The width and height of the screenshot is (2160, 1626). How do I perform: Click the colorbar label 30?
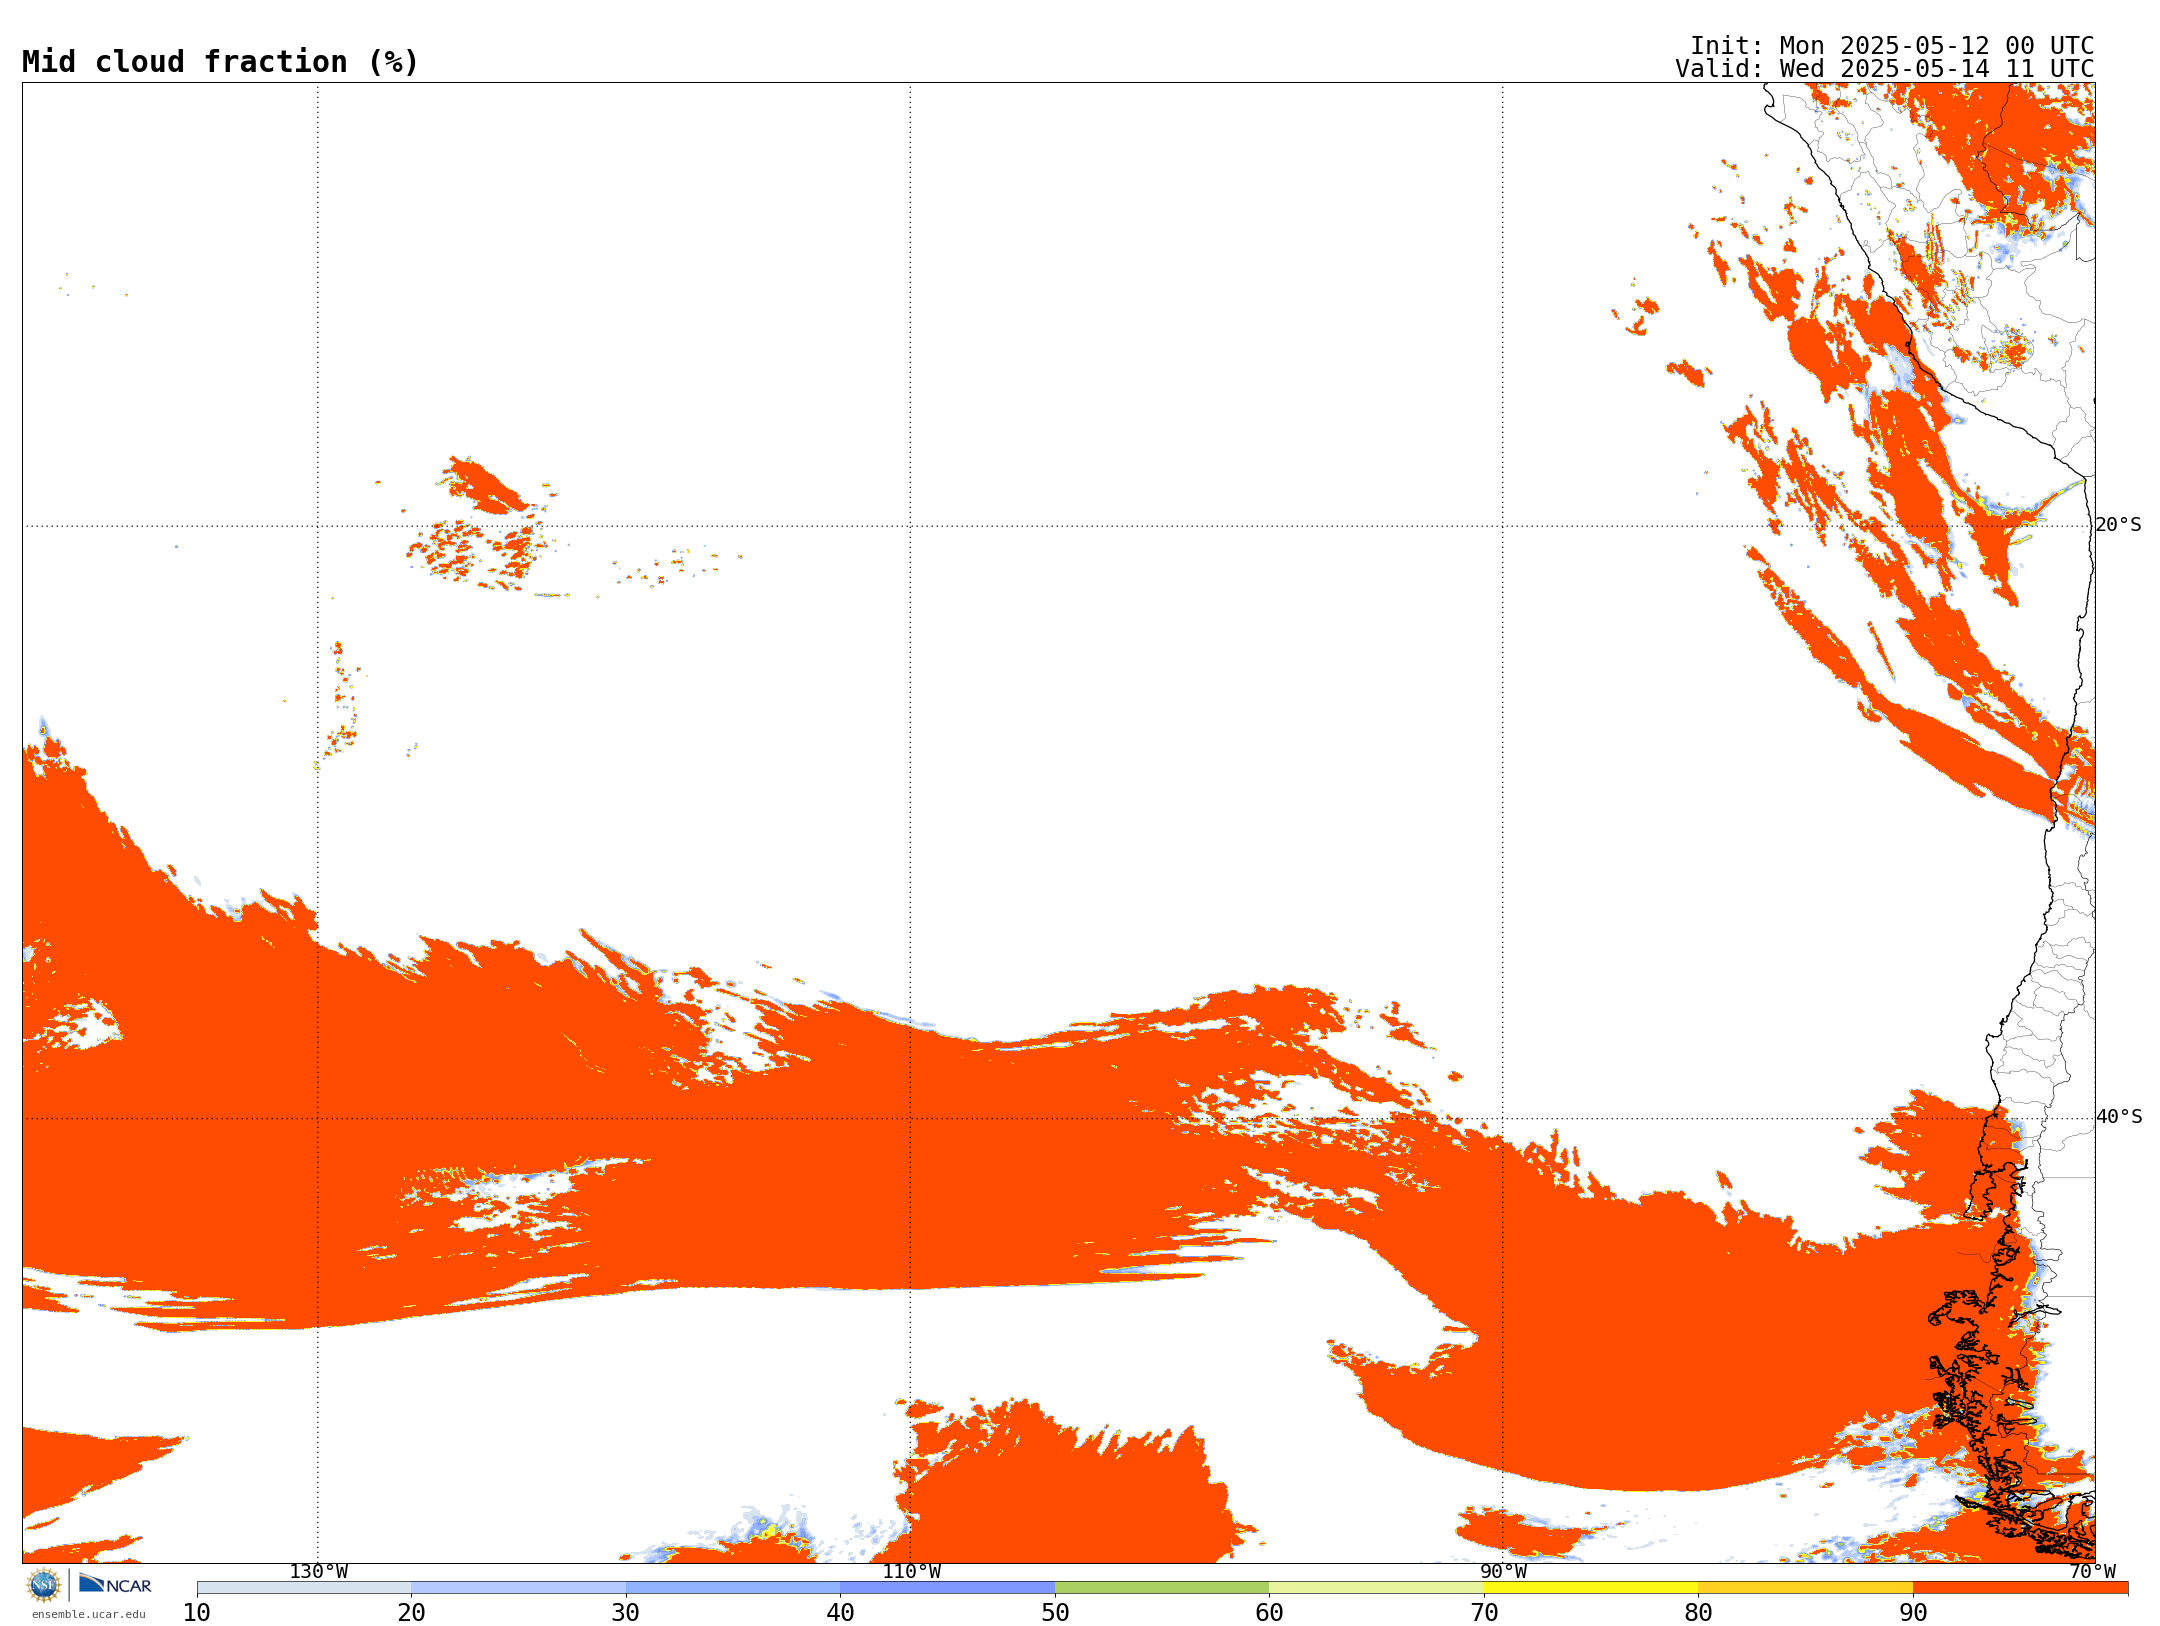pyautogui.click(x=626, y=1612)
